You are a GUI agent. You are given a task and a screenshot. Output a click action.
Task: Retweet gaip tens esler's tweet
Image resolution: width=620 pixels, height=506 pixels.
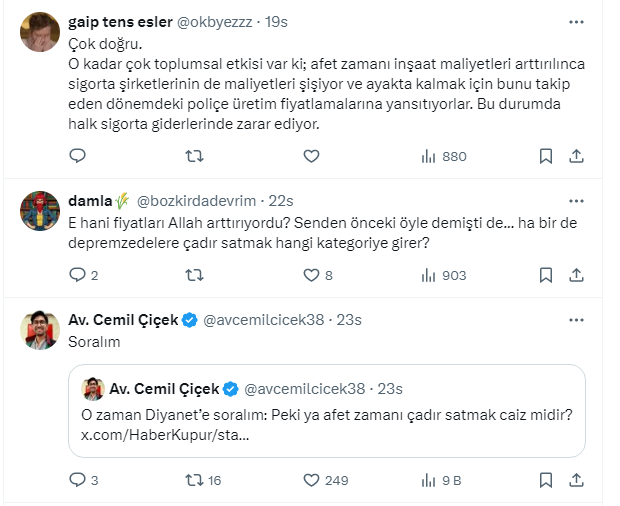(195, 156)
